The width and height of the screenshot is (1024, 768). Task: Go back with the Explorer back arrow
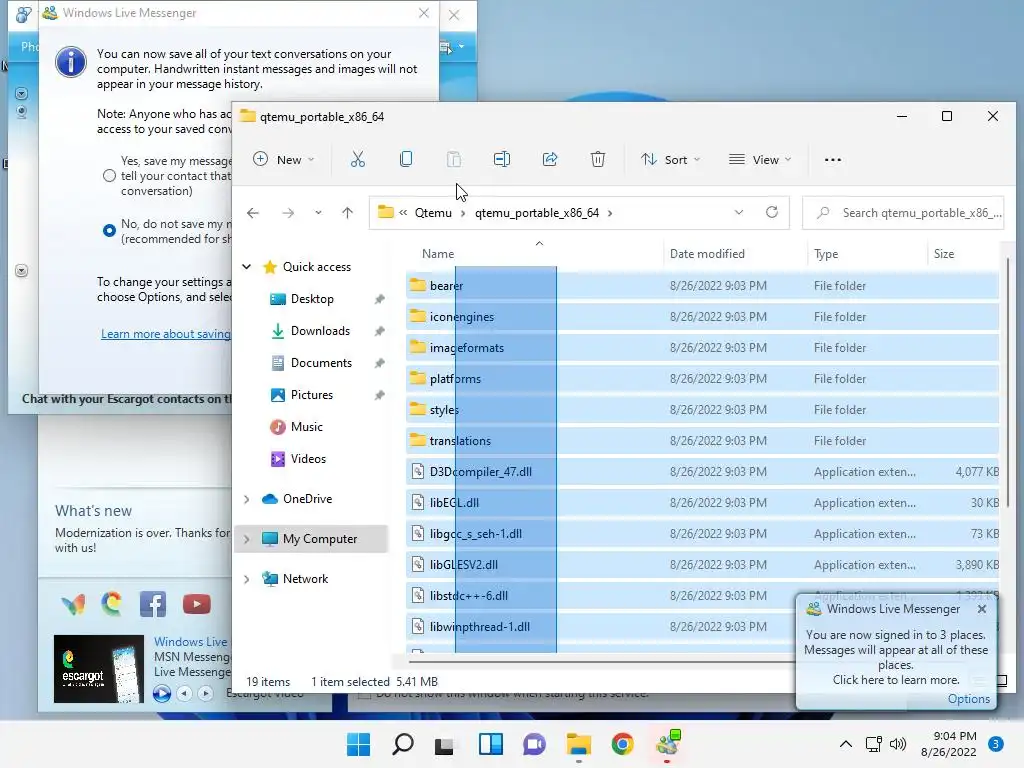point(253,213)
